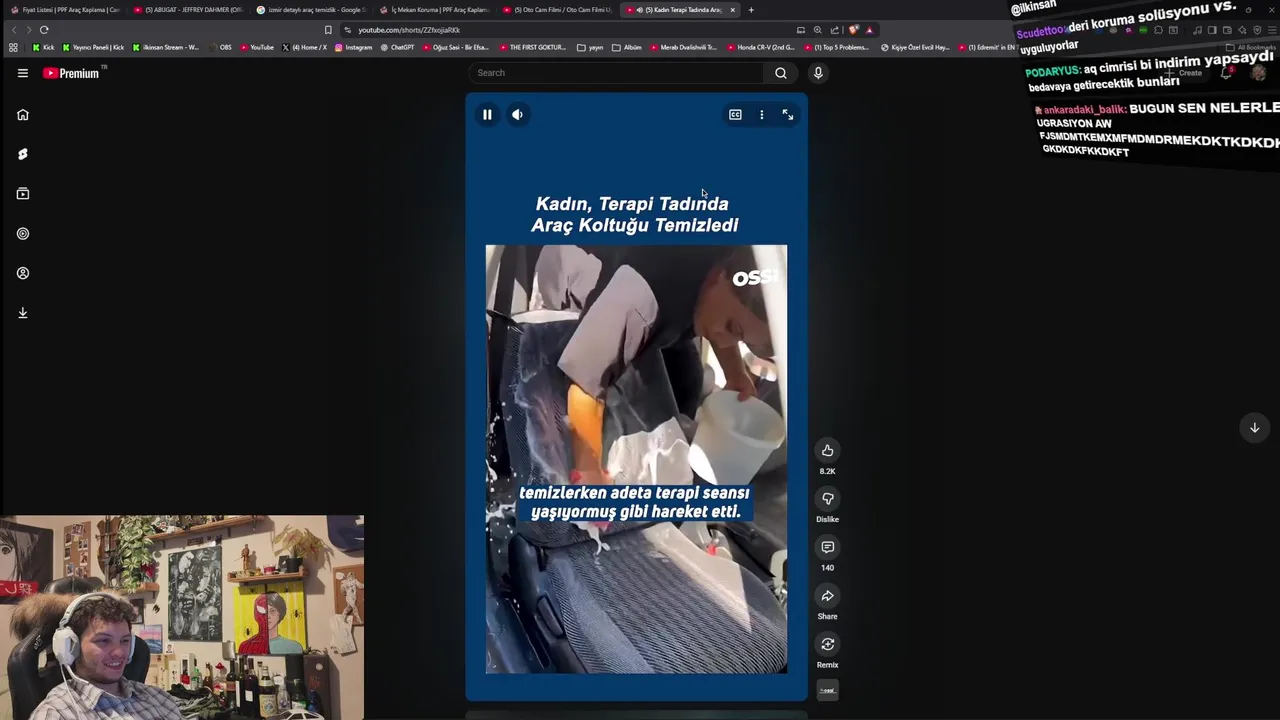Close the Kadın Terapi Tadında tab
The image size is (1280, 720).
coord(732,10)
